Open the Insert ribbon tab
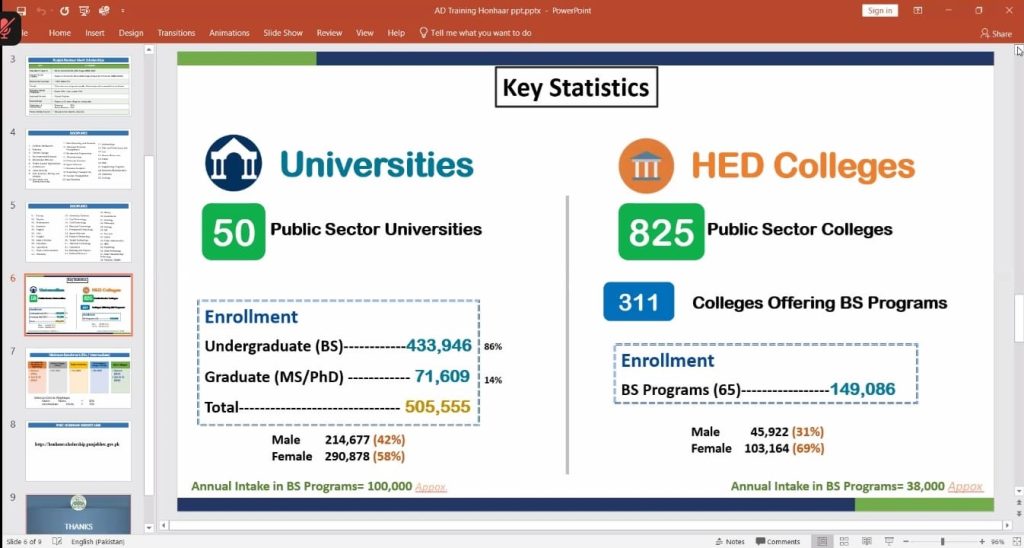 coord(95,33)
